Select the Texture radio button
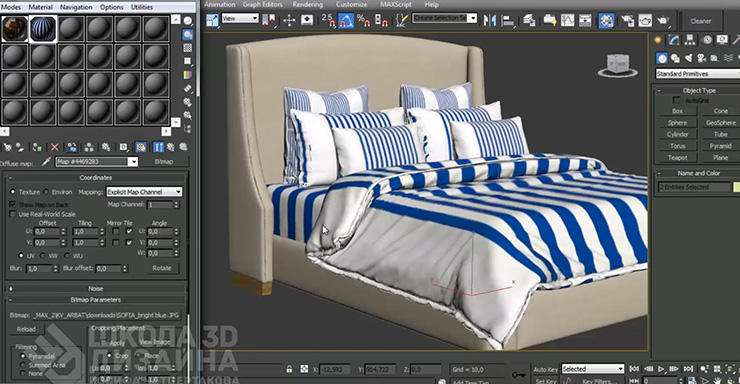Viewport: 740px width, 384px height. (13, 192)
